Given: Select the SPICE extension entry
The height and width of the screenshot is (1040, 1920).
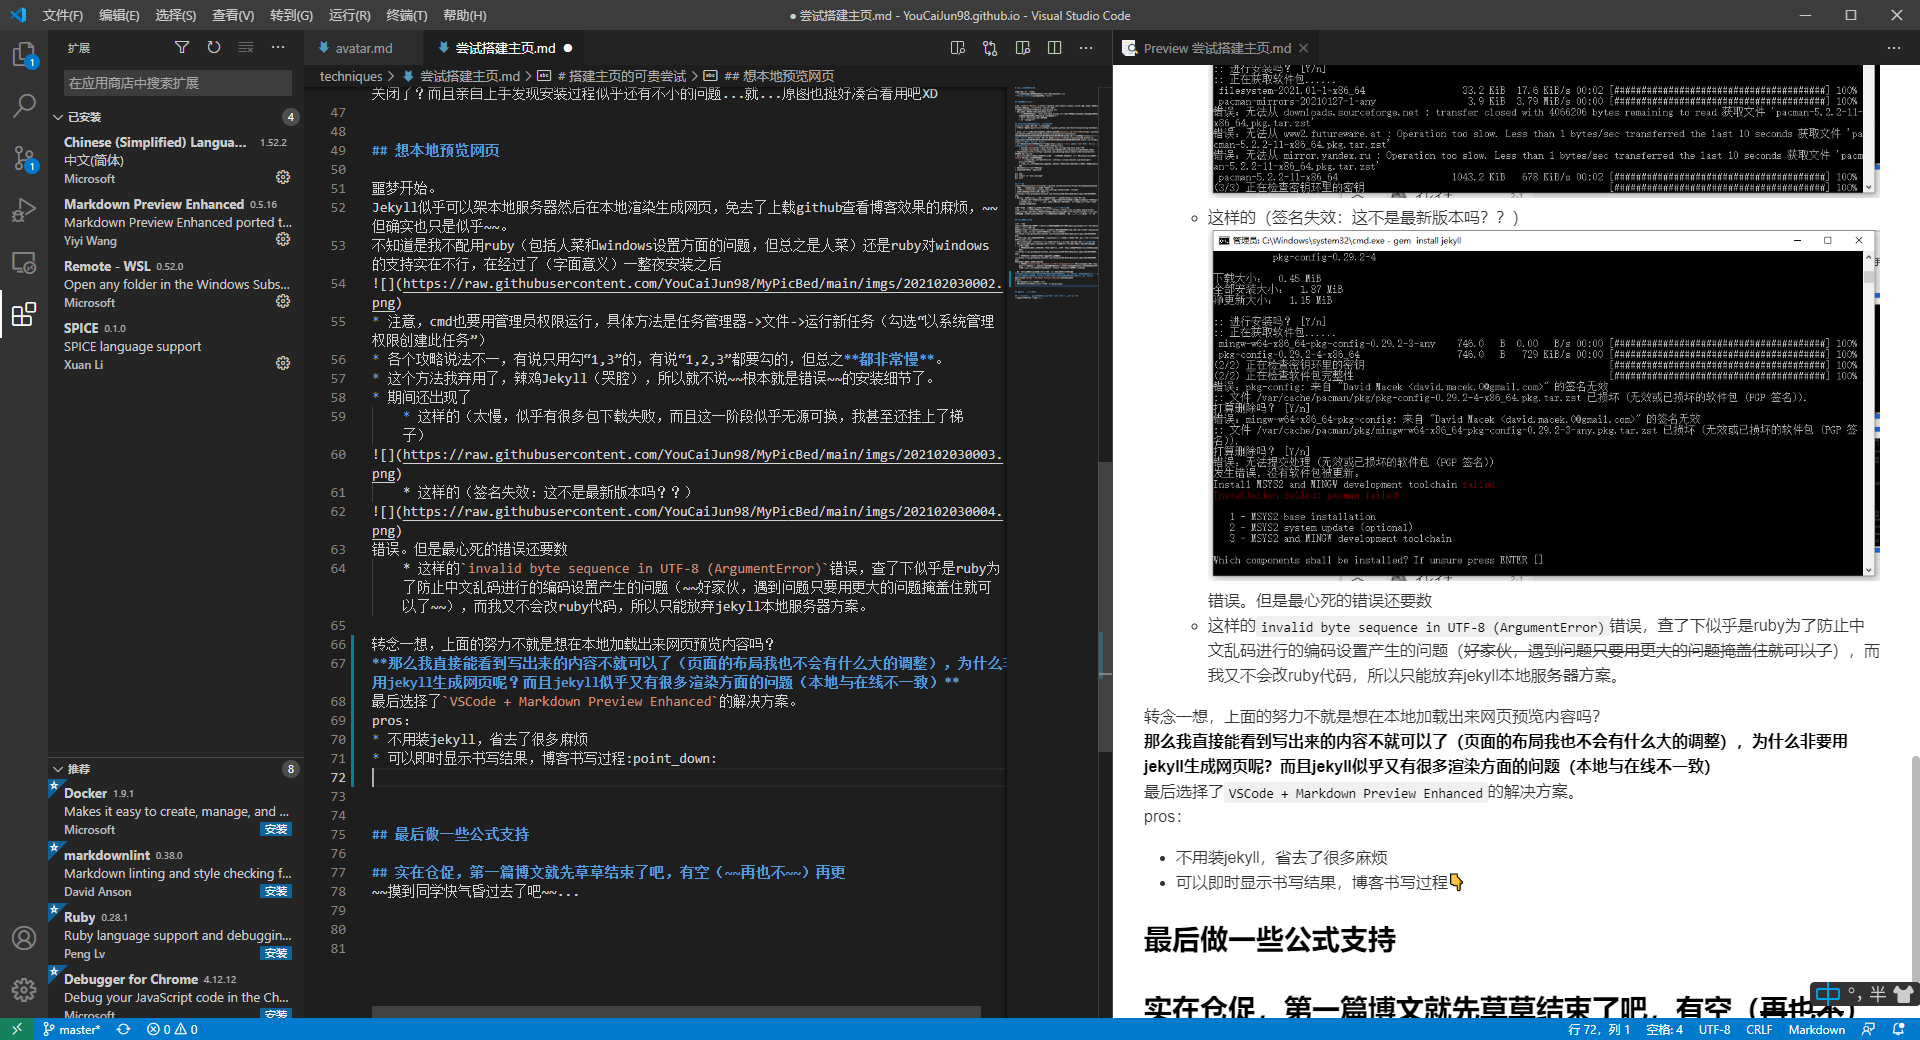Looking at the screenshot, I should (x=176, y=346).
